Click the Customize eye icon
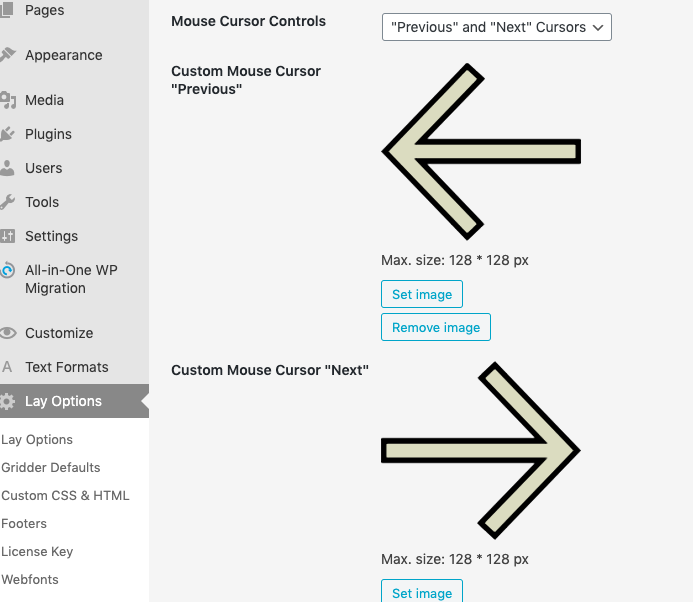Screen dimensions: 693x602 point(8,333)
